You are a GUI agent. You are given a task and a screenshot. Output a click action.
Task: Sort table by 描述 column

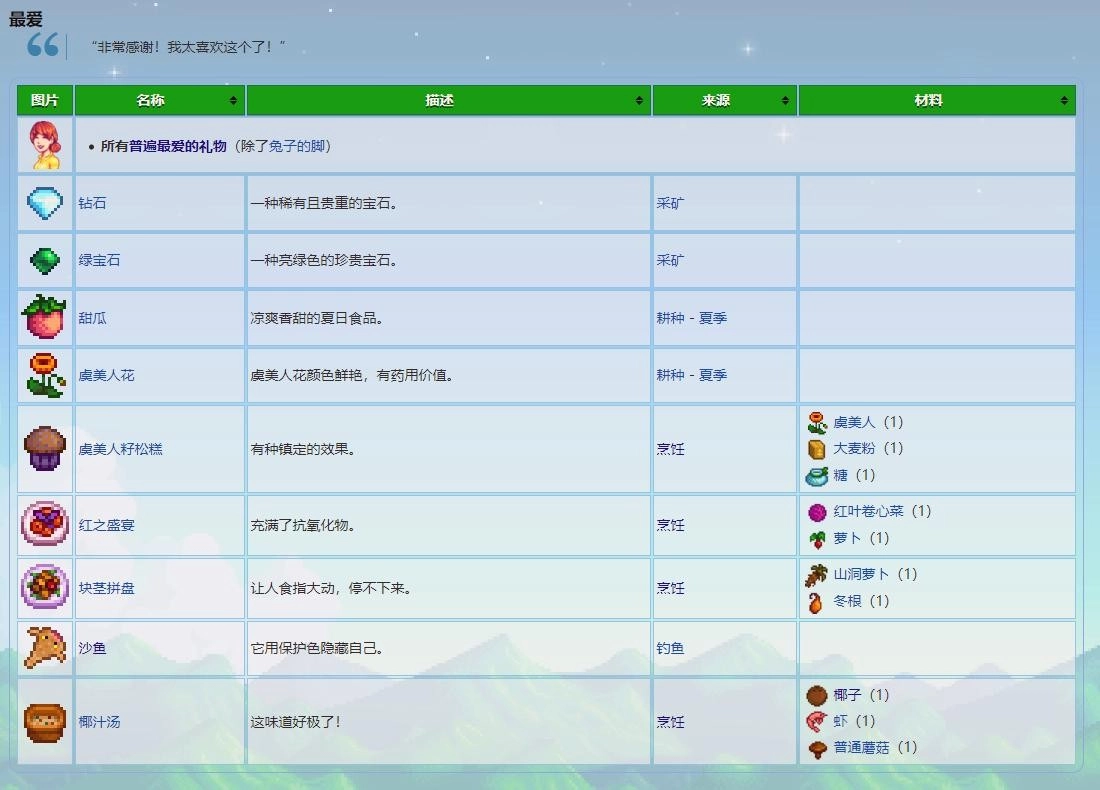[449, 100]
